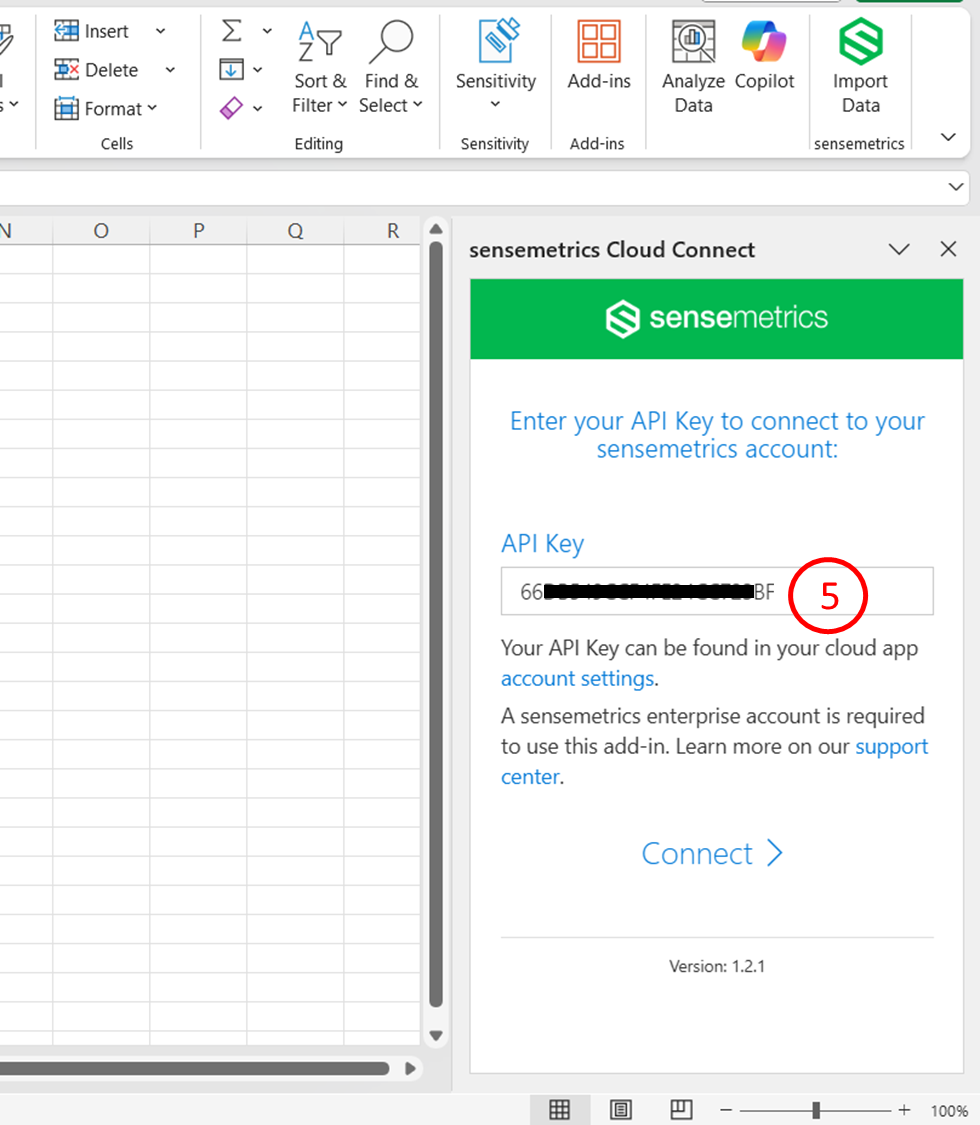Screen dimensions: 980x1125
Task: Click the horizontal scrollbar right arrow
Action: [x=410, y=1068]
